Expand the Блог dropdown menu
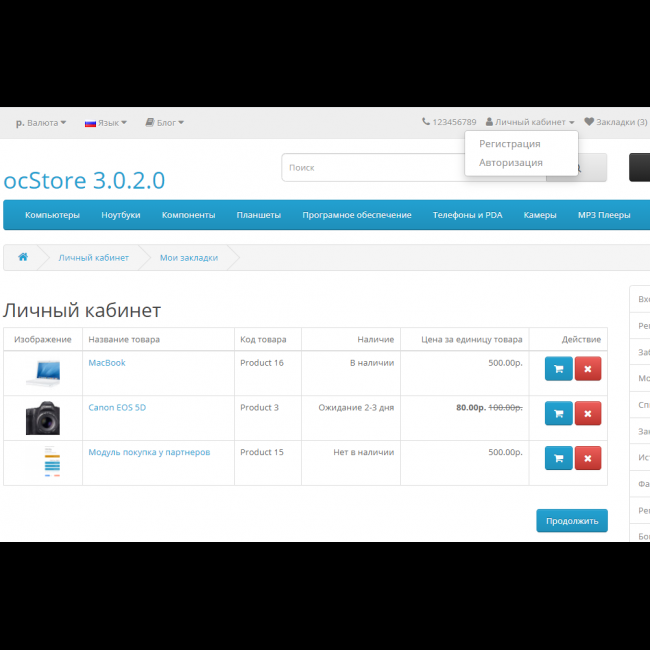The height and width of the screenshot is (650, 650). 165,123
